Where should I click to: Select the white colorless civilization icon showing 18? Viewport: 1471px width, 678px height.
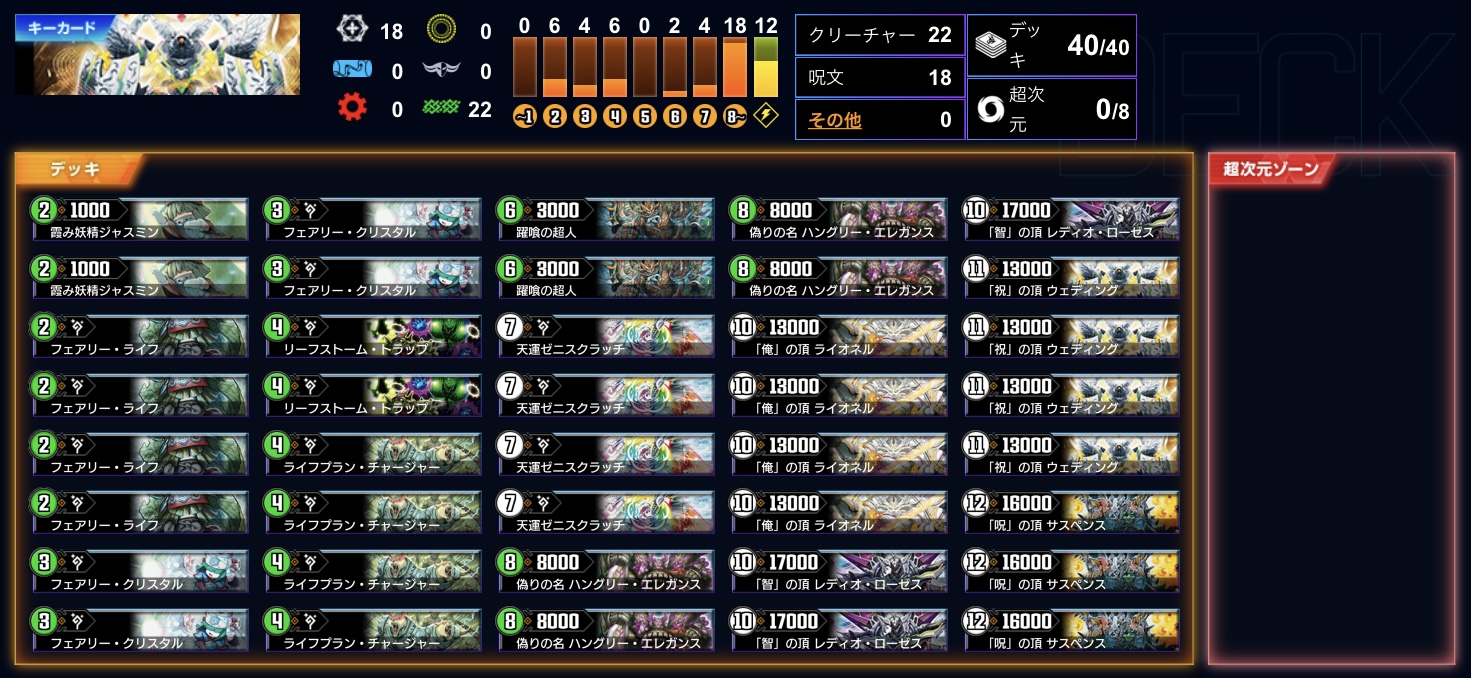(x=351, y=31)
